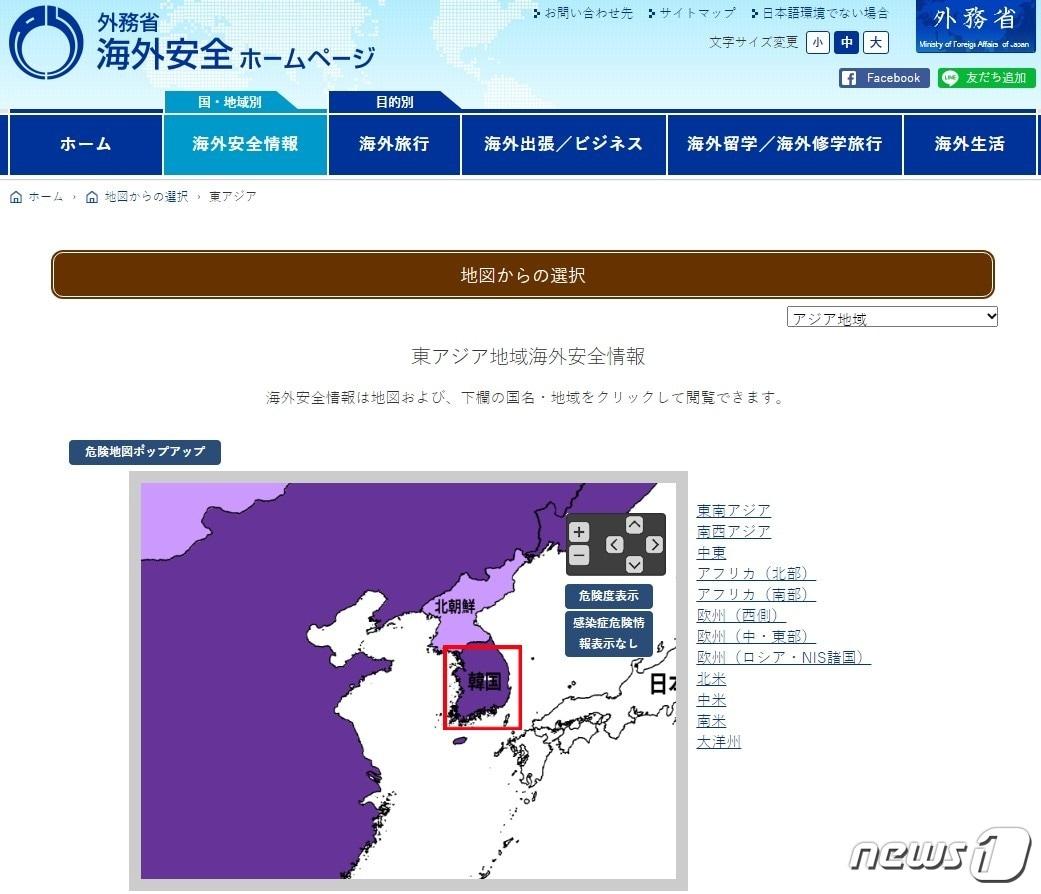The image size is (1041, 894).
Task: Select 韓国 on the map
Action: pos(484,684)
